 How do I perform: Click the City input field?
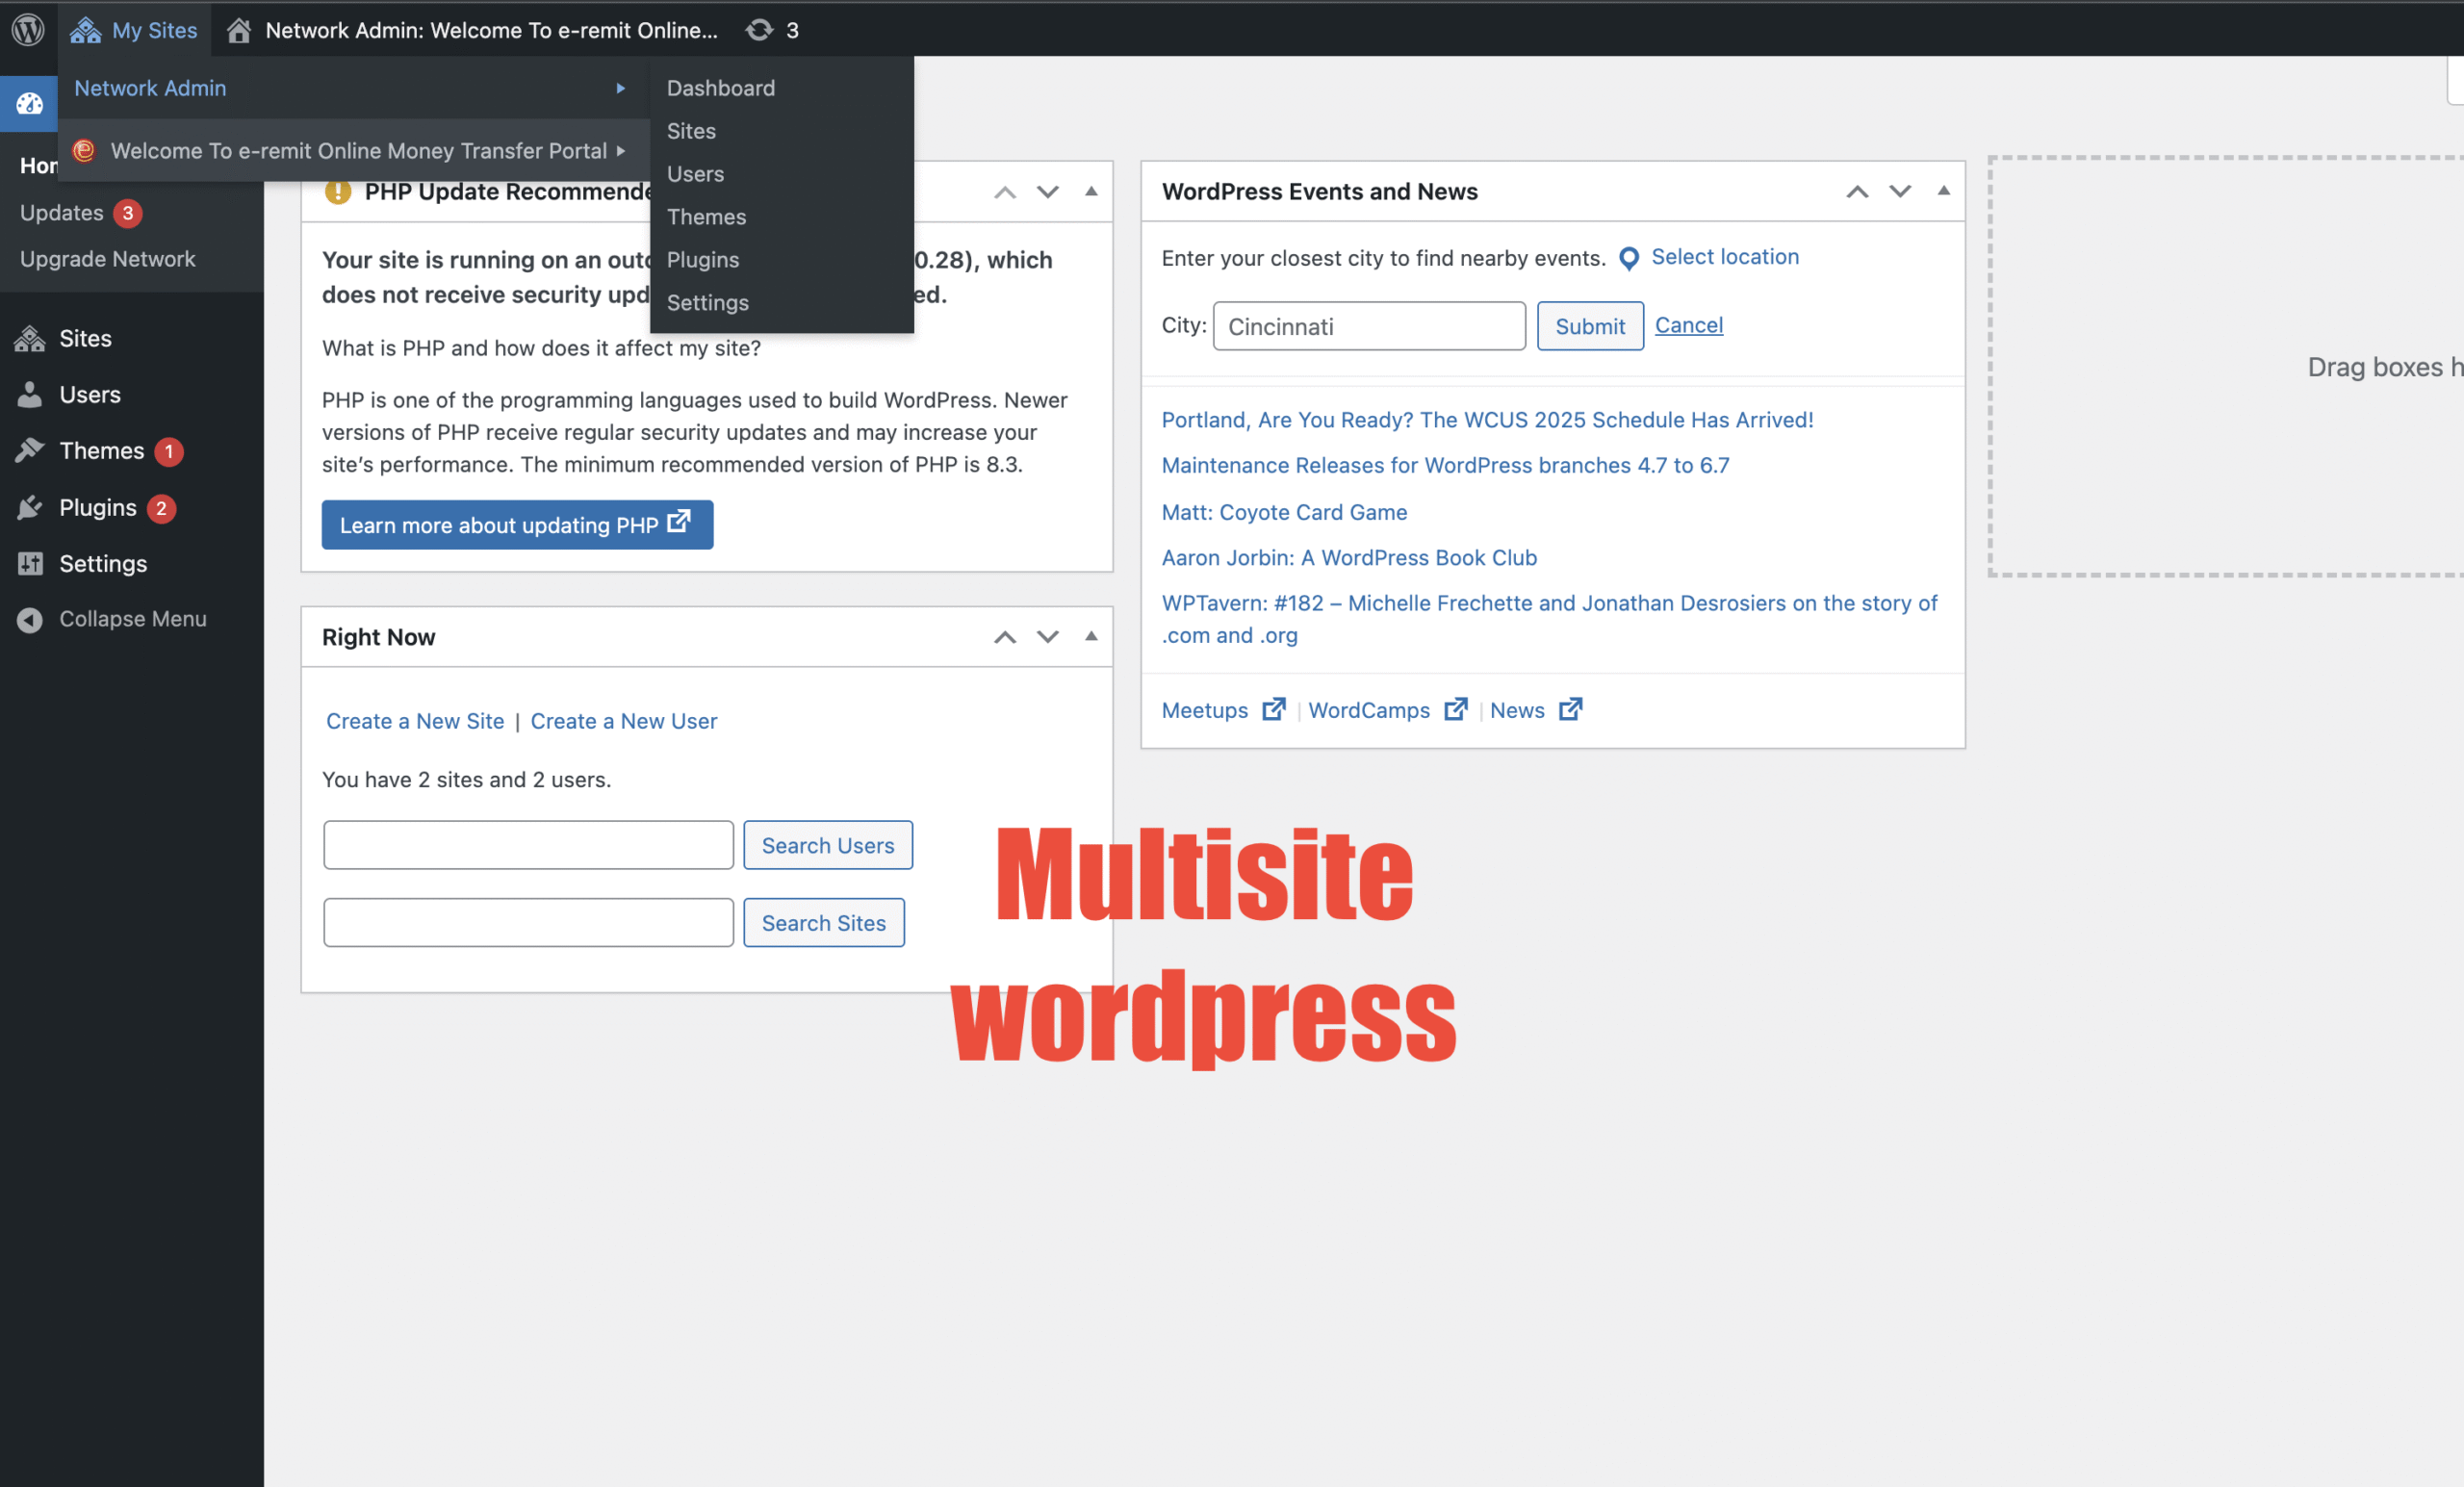[1369, 326]
